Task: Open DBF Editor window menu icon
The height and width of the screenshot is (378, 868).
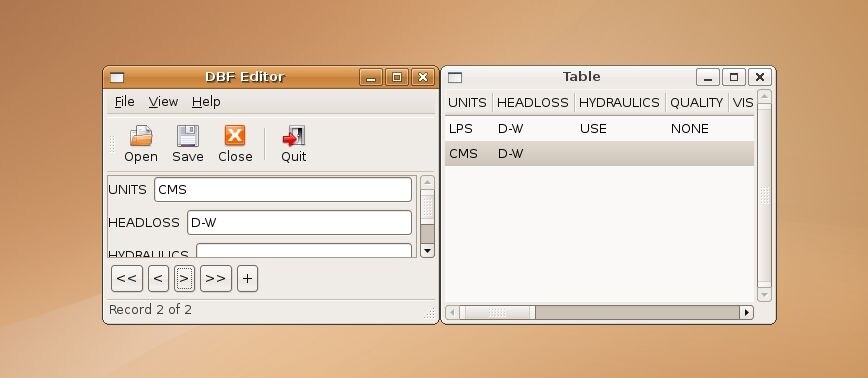Action: 117,77
